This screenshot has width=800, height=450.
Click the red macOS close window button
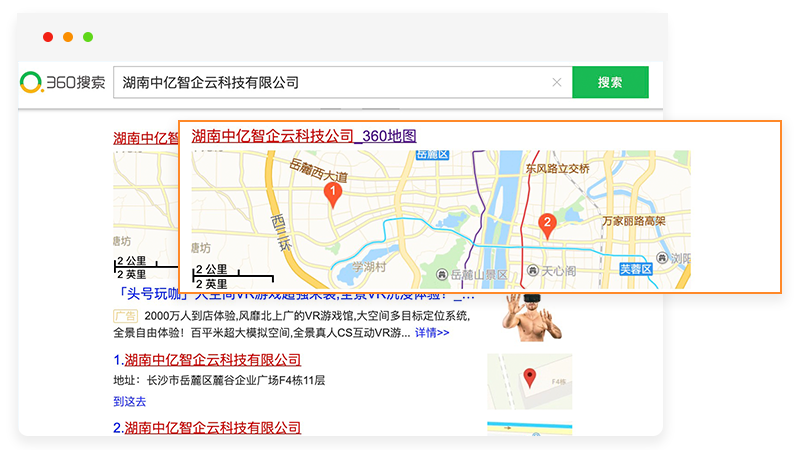(48, 37)
